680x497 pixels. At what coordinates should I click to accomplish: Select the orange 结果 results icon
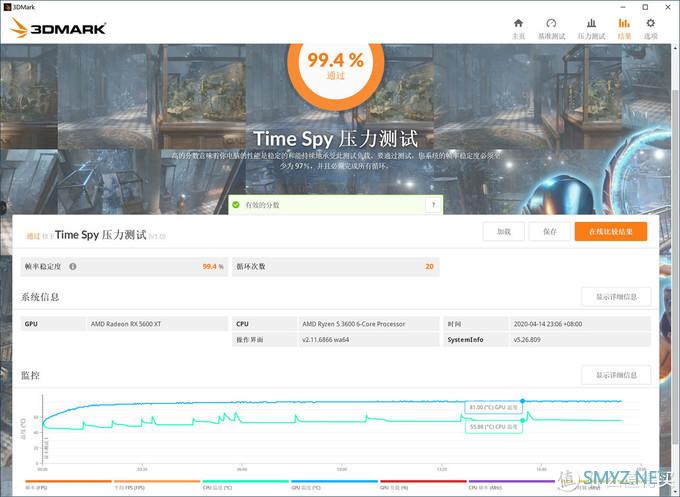click(x=624, y=23)
